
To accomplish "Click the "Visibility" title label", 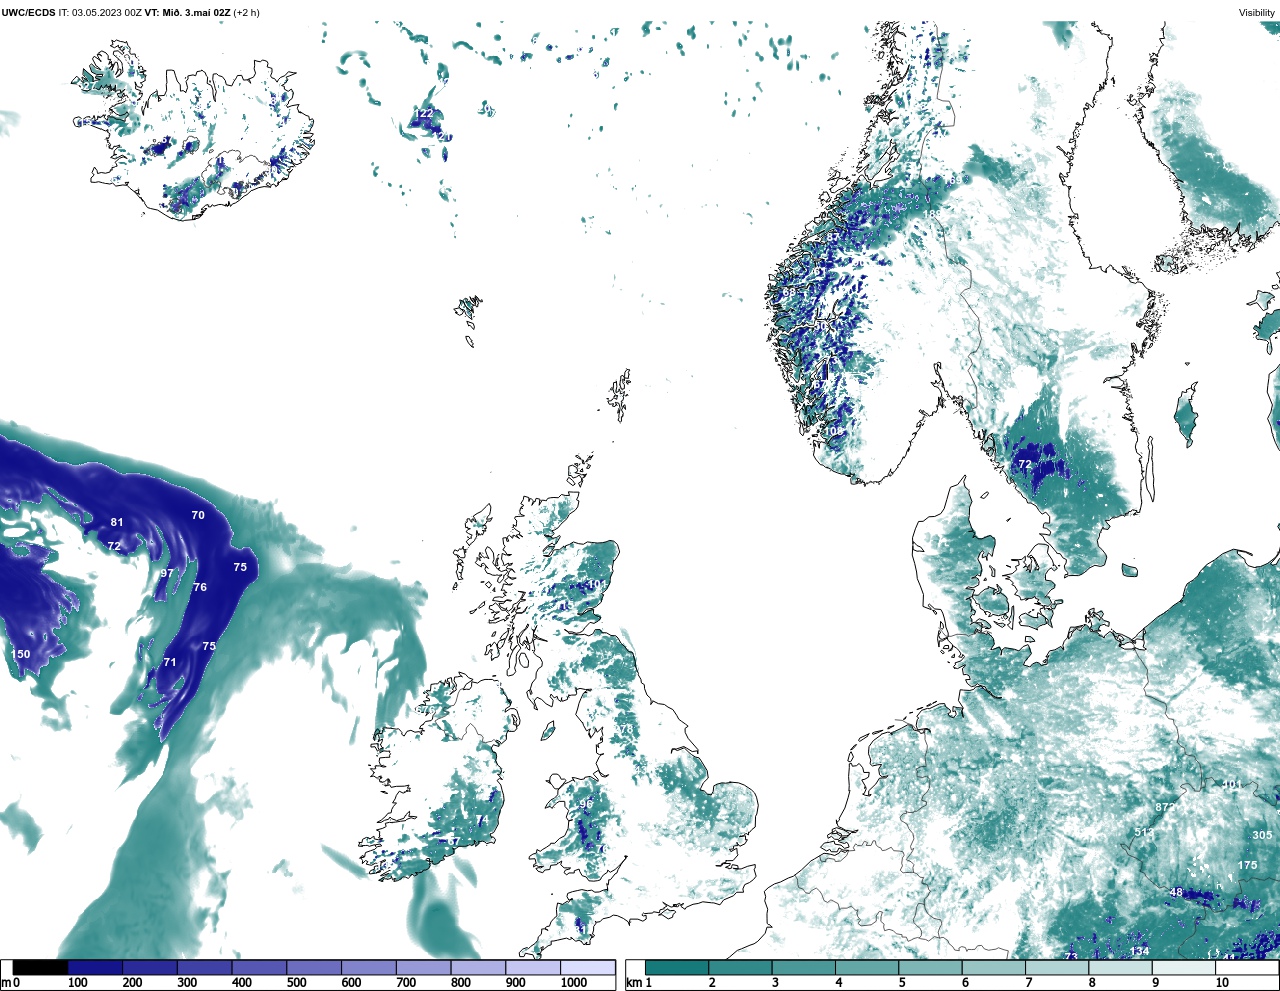I will click(x=1257, y=13).
